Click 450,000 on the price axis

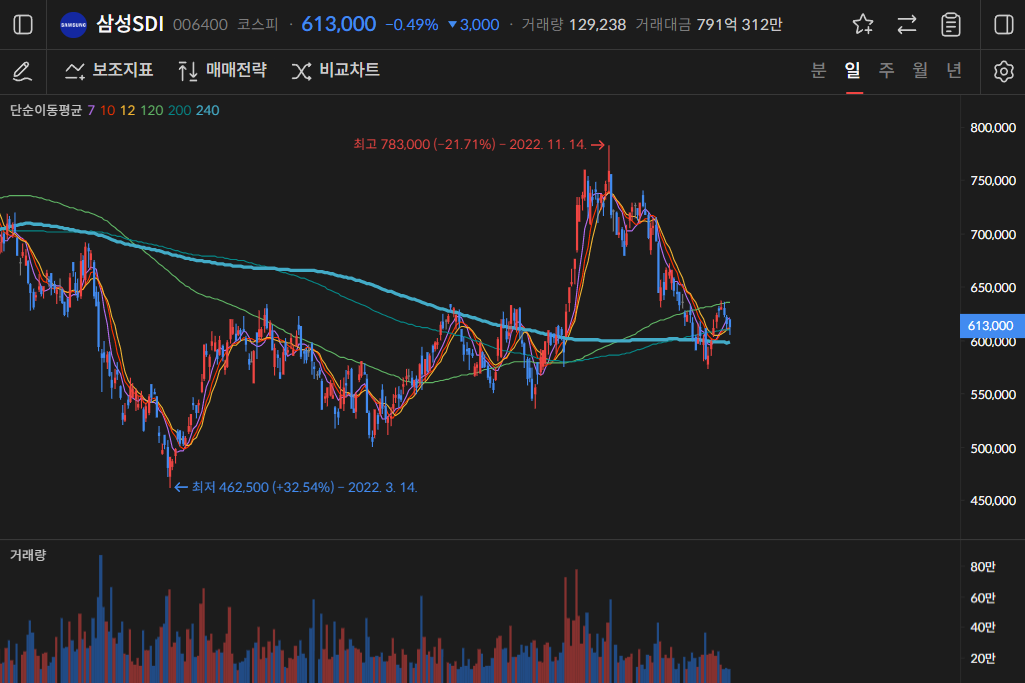coord(993,501)
